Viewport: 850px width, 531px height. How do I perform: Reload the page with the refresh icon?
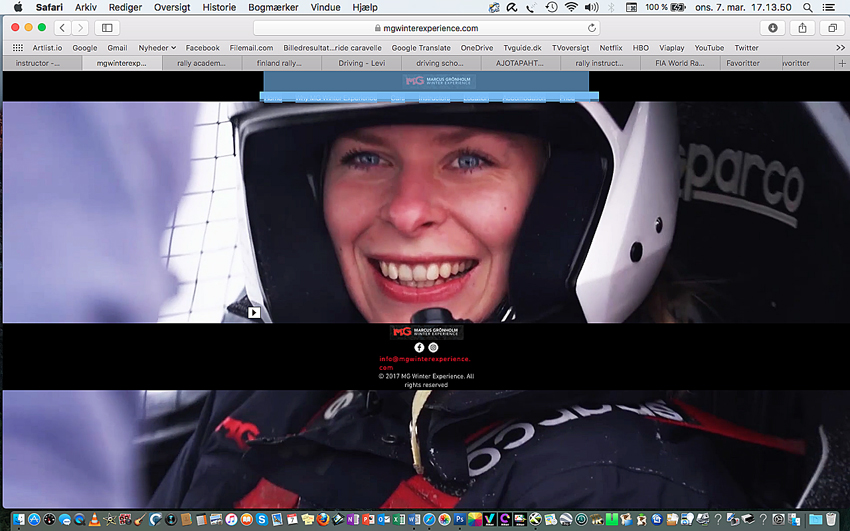tap(591, 28)
